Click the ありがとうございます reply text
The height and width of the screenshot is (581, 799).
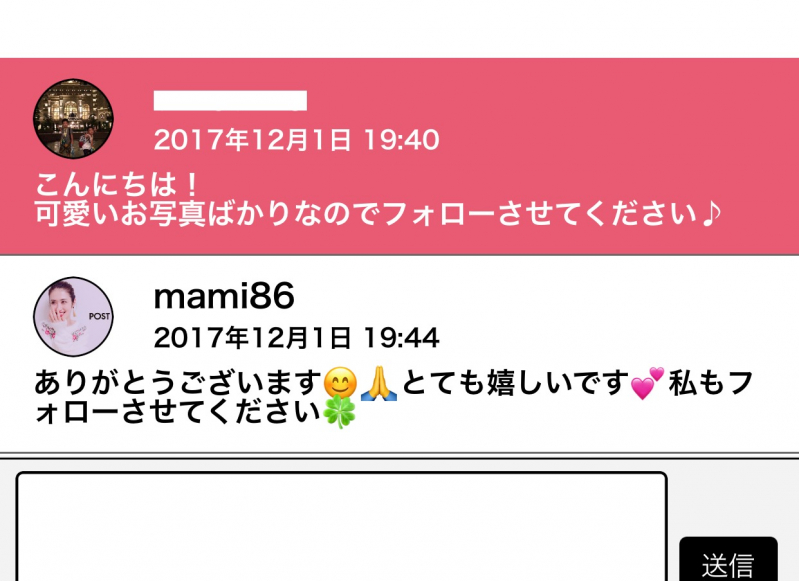click(x=178, y=383)
